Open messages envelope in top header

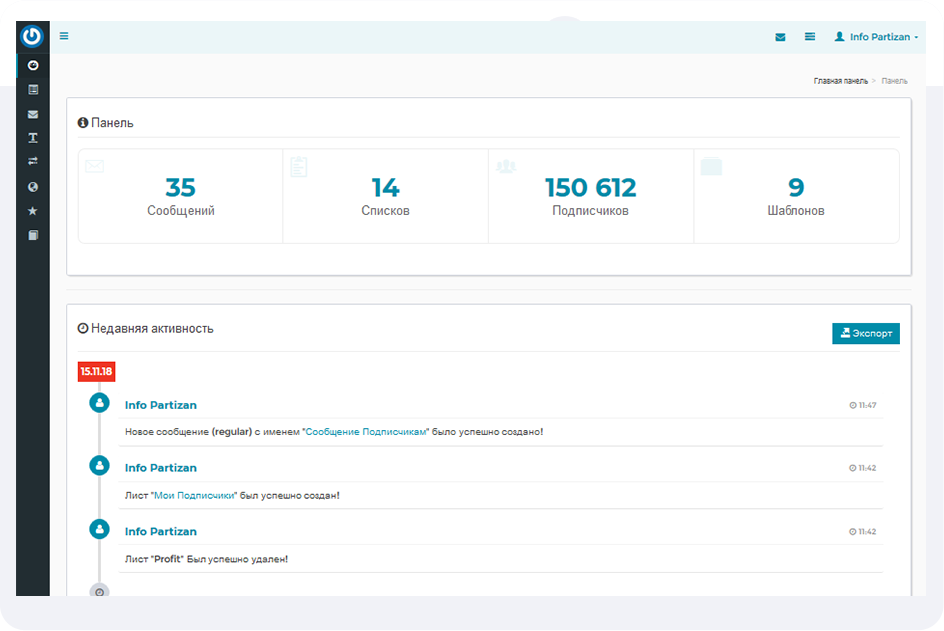(780, 37)
